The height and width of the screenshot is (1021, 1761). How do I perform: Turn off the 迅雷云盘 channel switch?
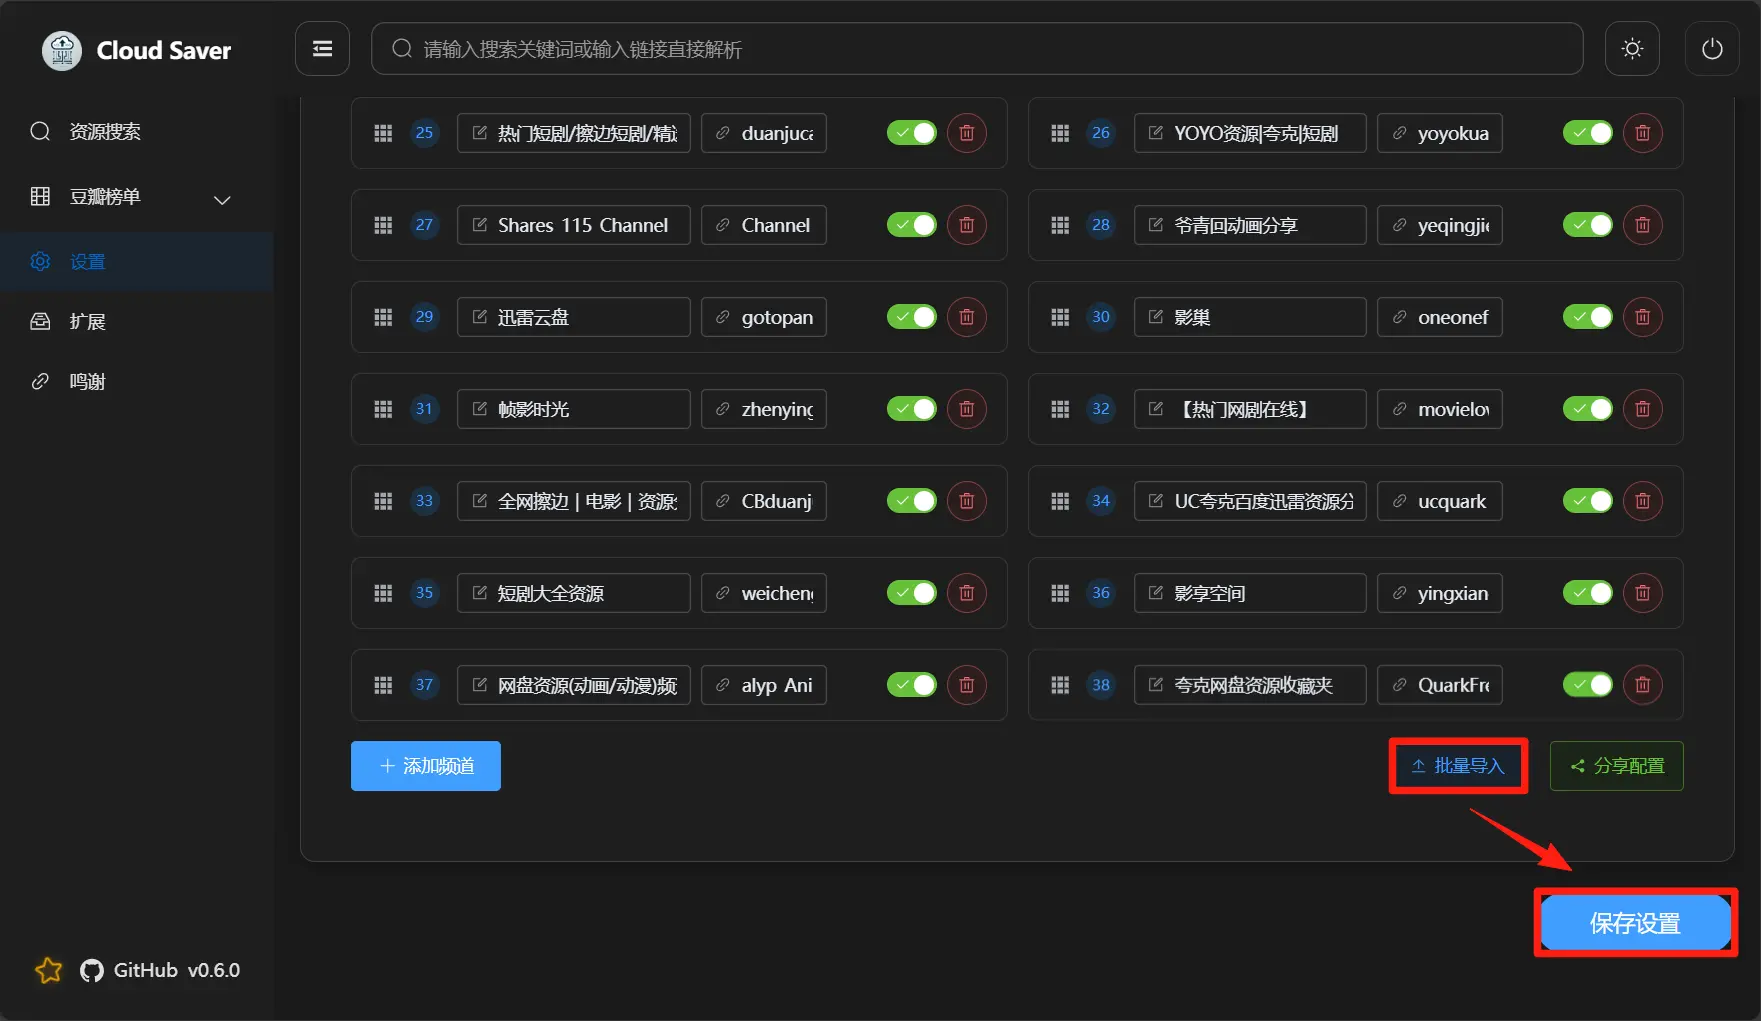[911, 317]
